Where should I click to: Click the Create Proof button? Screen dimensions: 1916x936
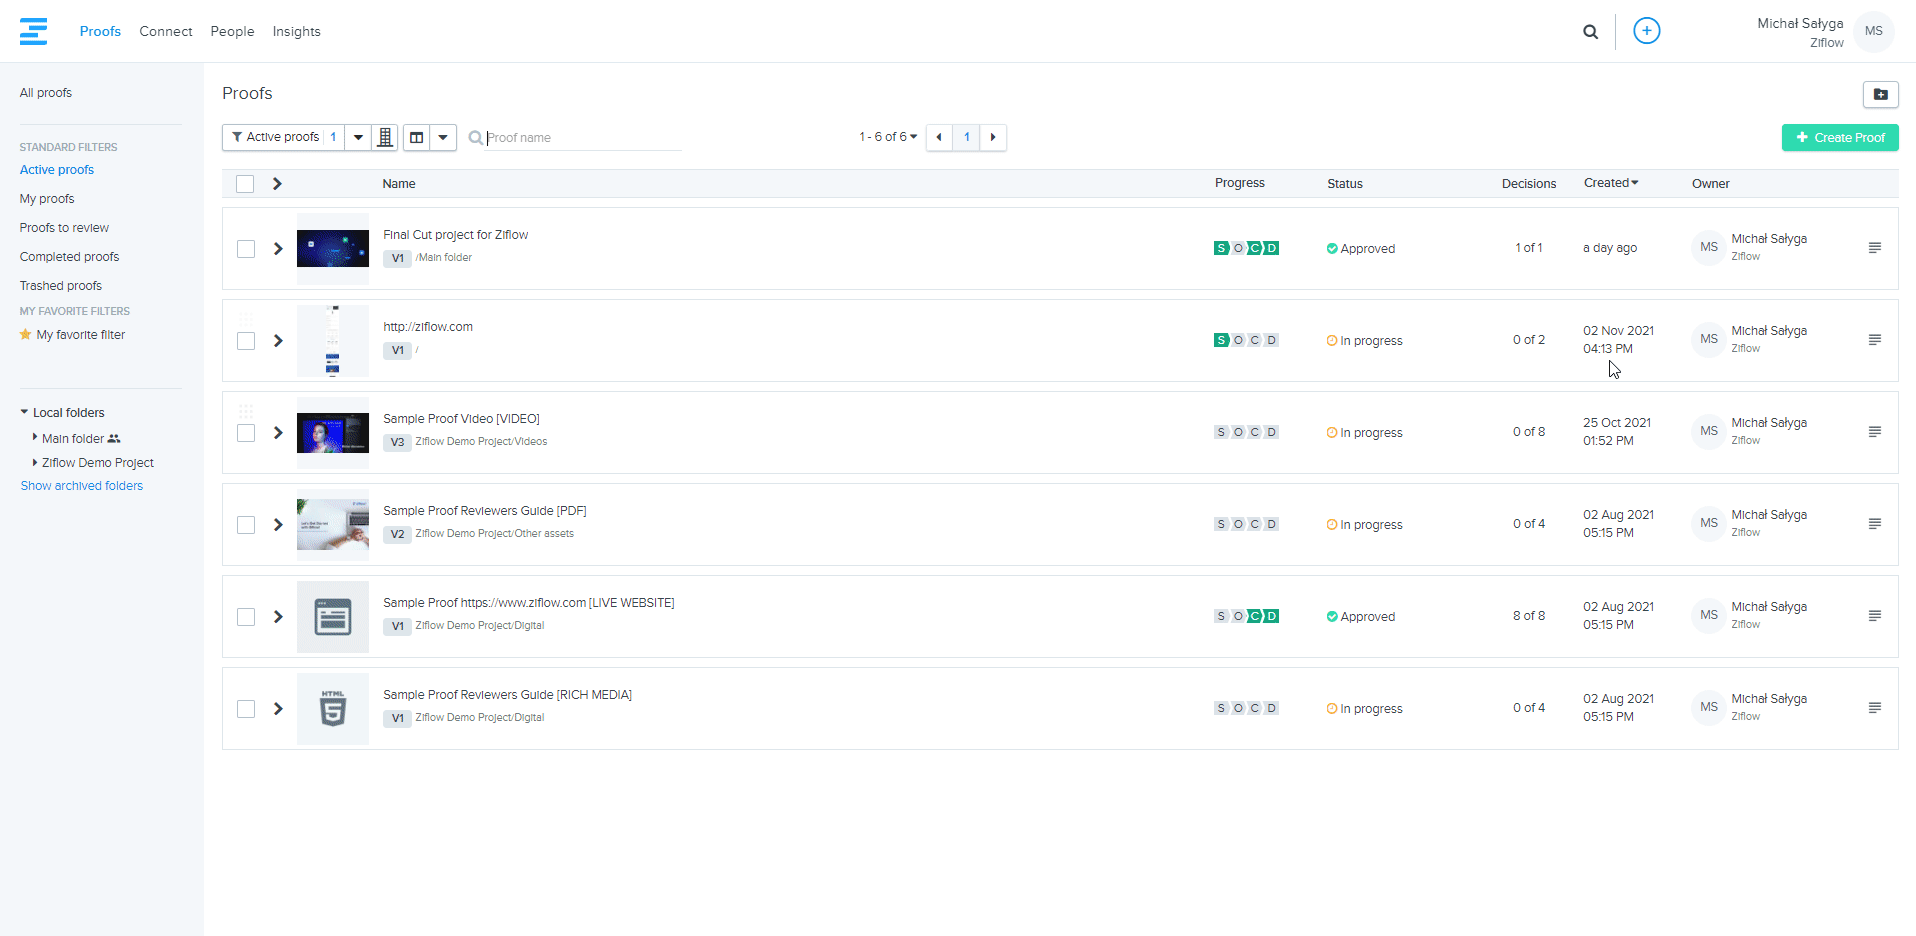pos(1839,138)
